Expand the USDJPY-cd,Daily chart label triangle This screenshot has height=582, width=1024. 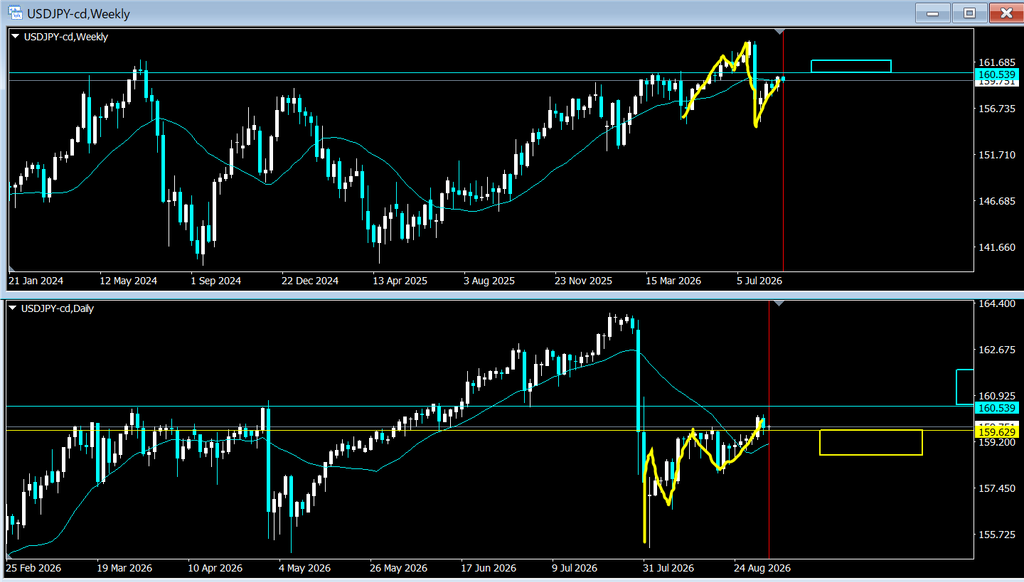click(x=13, y=308)
